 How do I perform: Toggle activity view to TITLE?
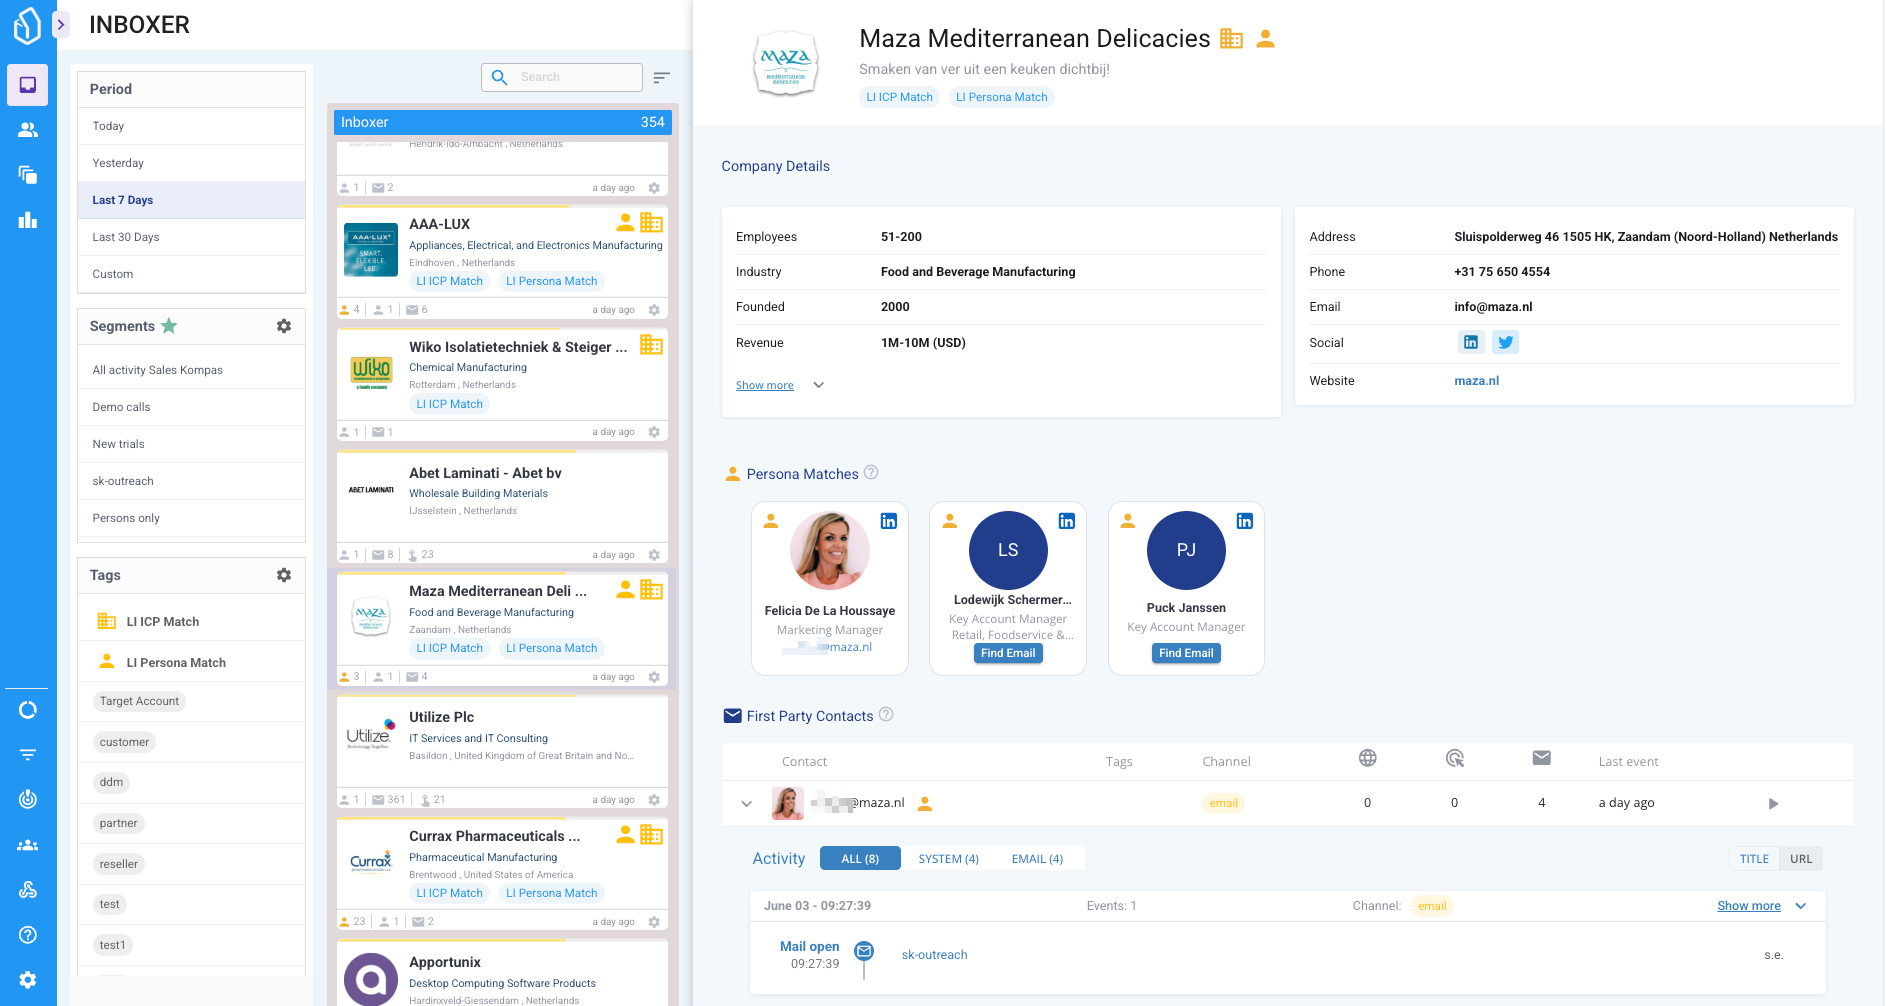click(1754, 859)
